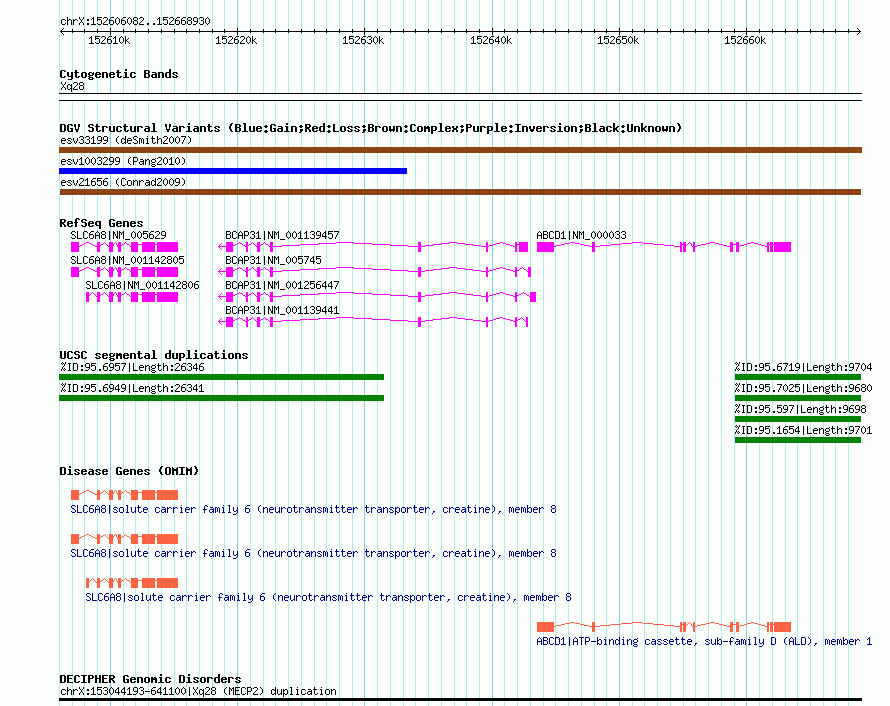
Task: Click the %ID:95.6719|Length:9704 duplication label
Action: pyautogui.click(x=803, y=367)
